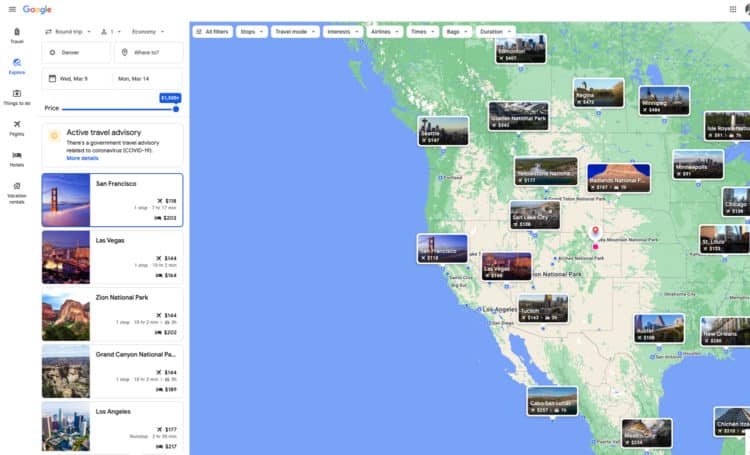Open the hamburger main menu
The height and width of the screenshot is (455, 750).
[11, 9]
